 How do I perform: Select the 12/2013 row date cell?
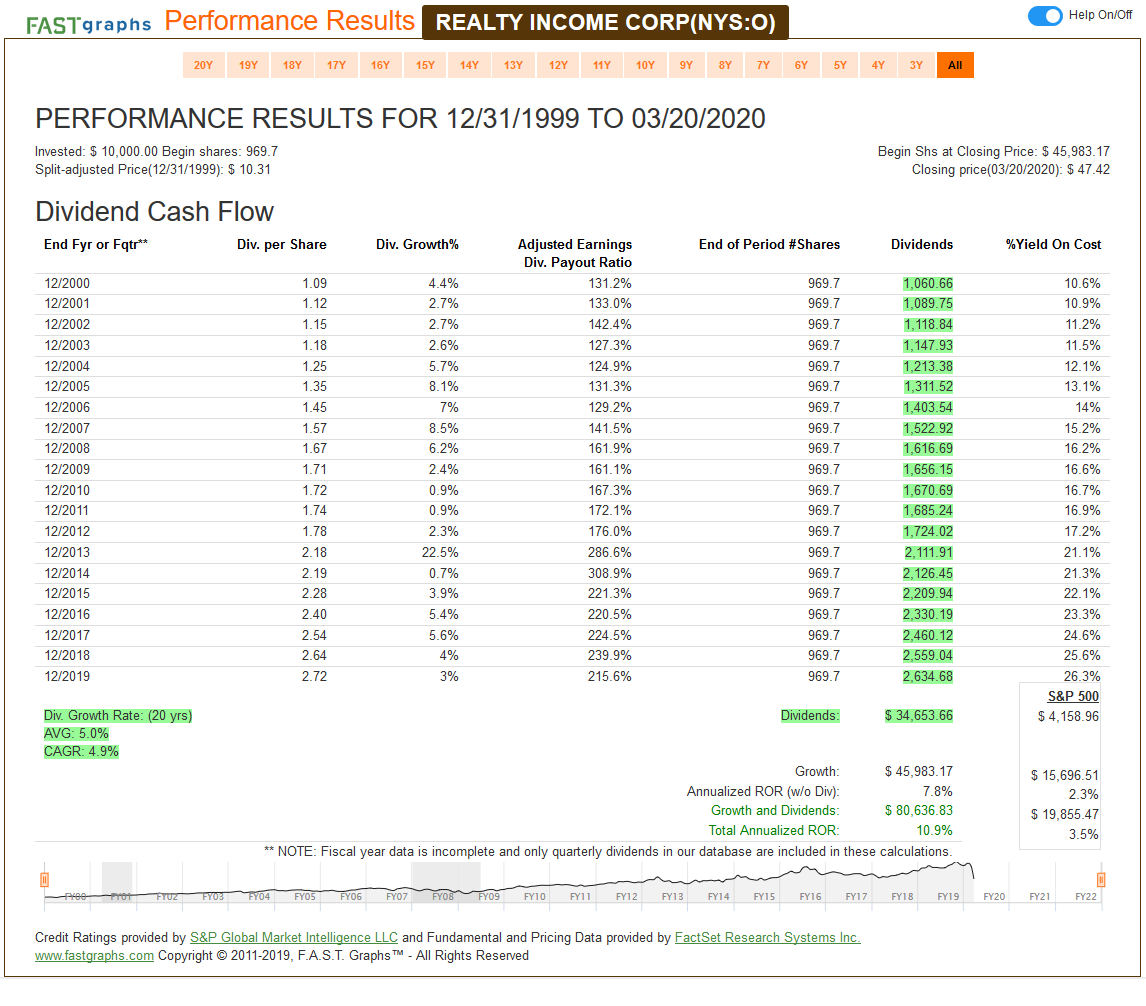tap(67, 552)
